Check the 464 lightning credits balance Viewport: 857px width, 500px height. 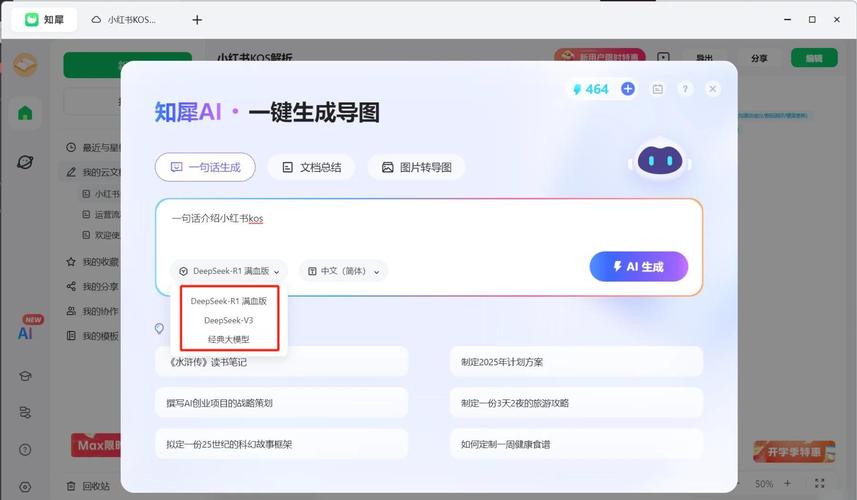[590, 89]
